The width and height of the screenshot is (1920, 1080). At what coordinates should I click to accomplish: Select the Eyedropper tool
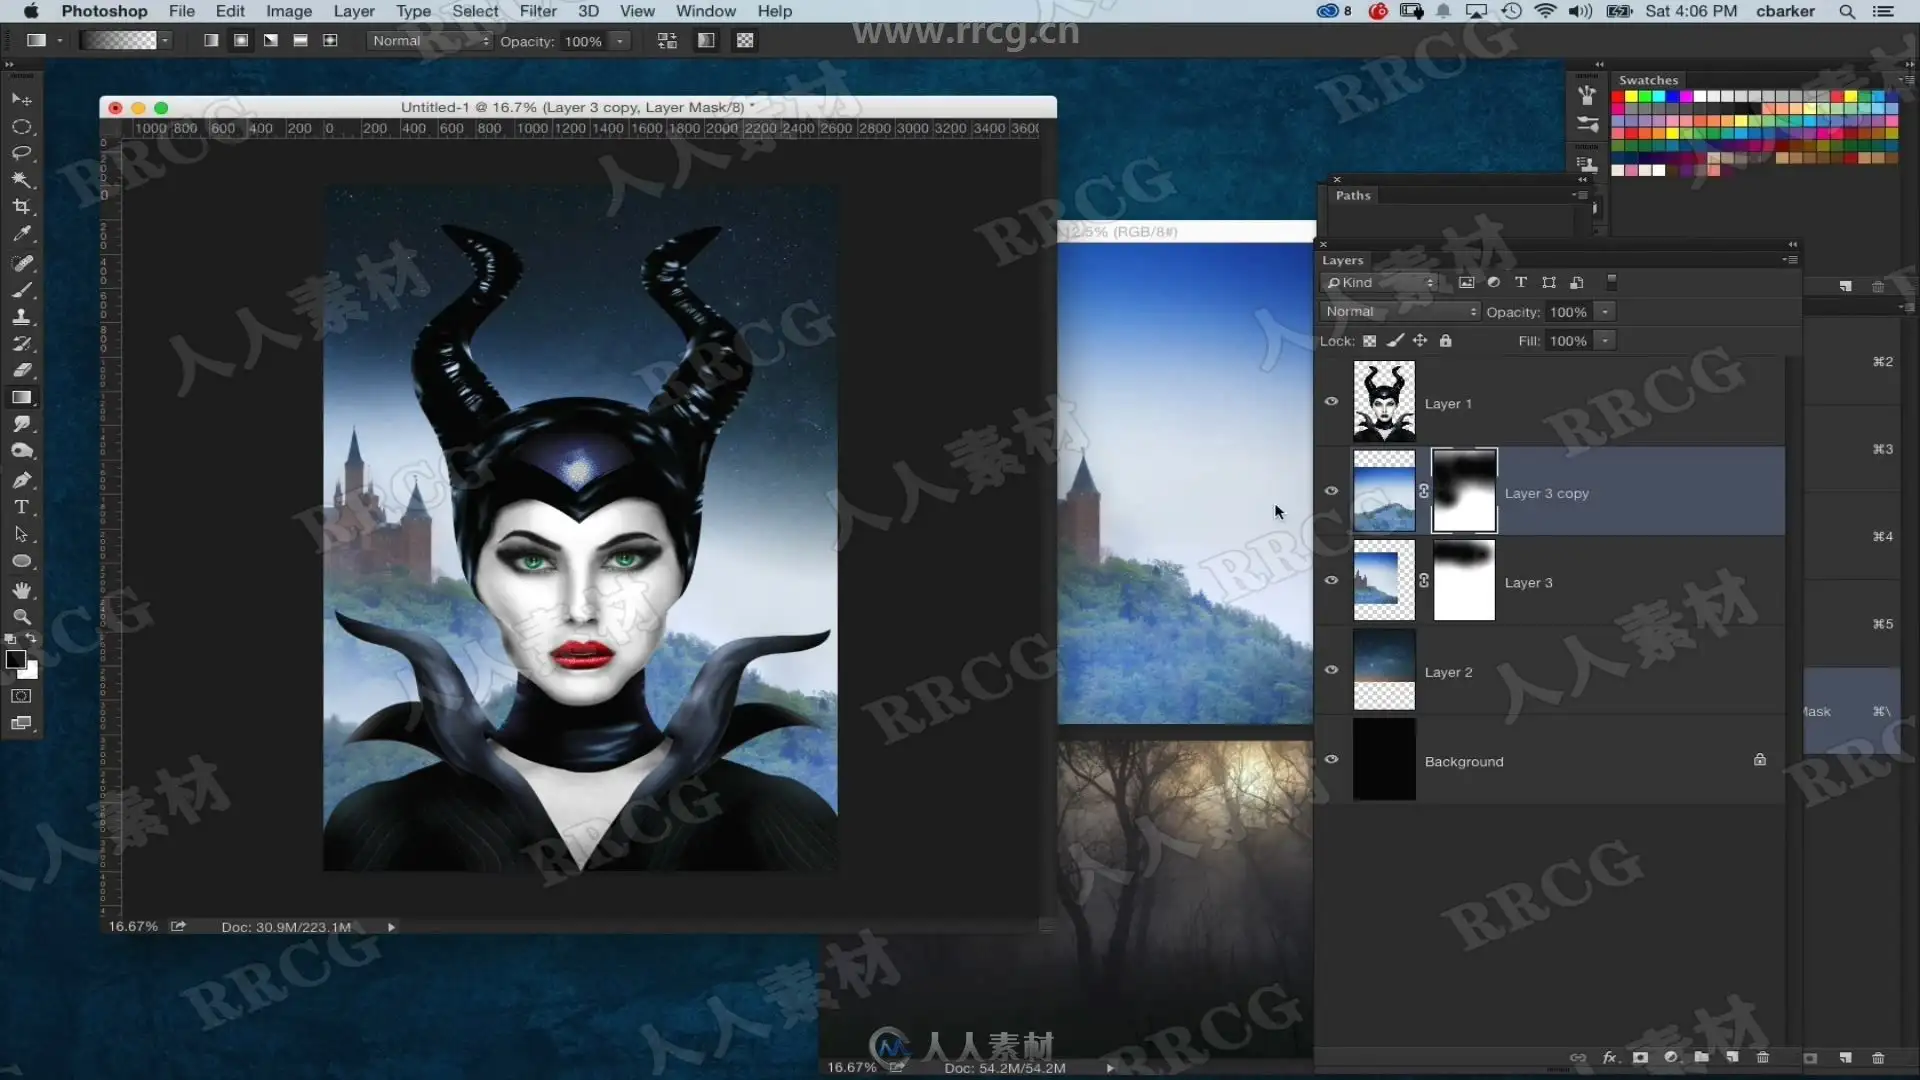click(x=21, y=234)
